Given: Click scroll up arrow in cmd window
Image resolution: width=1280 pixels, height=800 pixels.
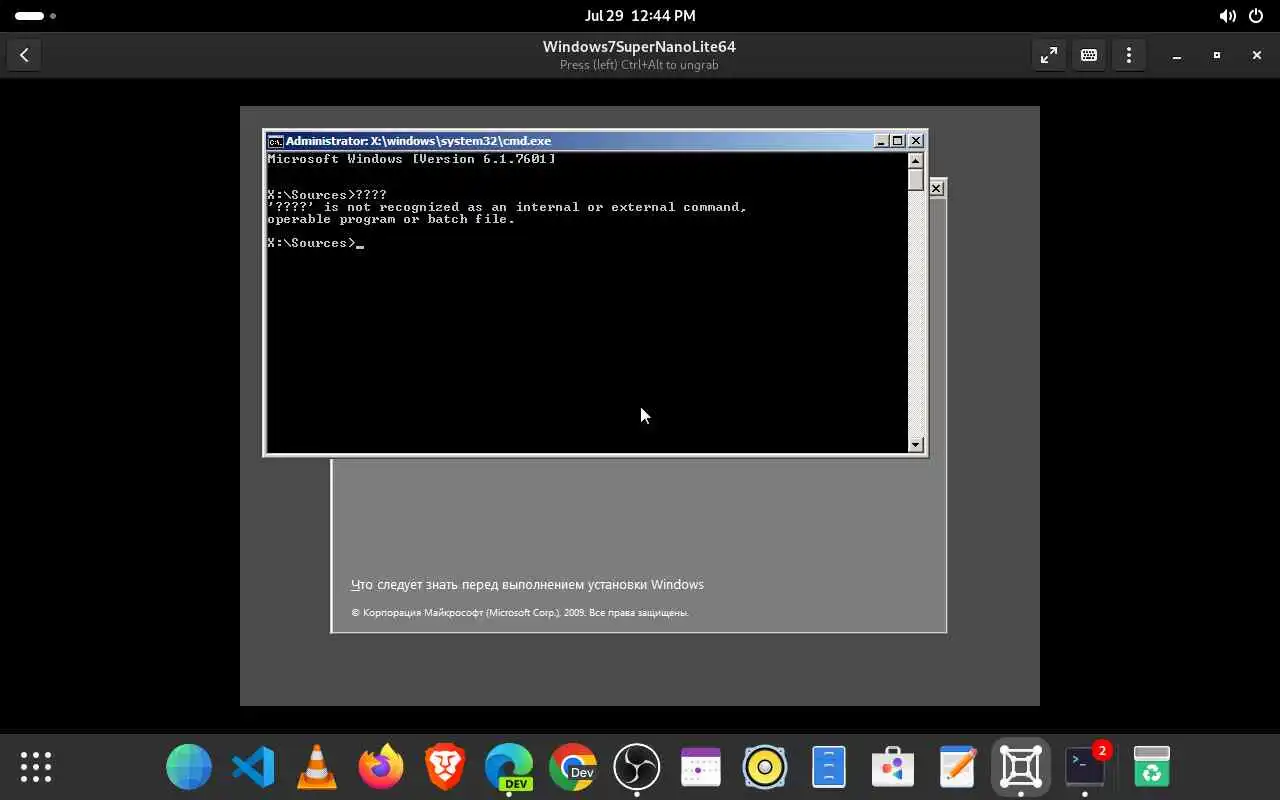Looking at the screenshot, I should (915, 160).
